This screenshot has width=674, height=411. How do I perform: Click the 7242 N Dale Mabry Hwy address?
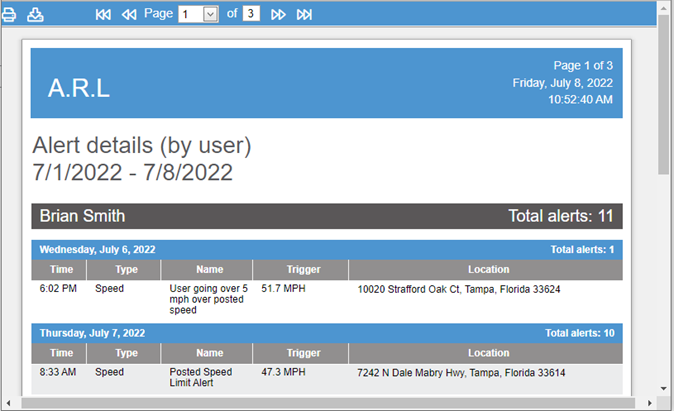(461, 373)
